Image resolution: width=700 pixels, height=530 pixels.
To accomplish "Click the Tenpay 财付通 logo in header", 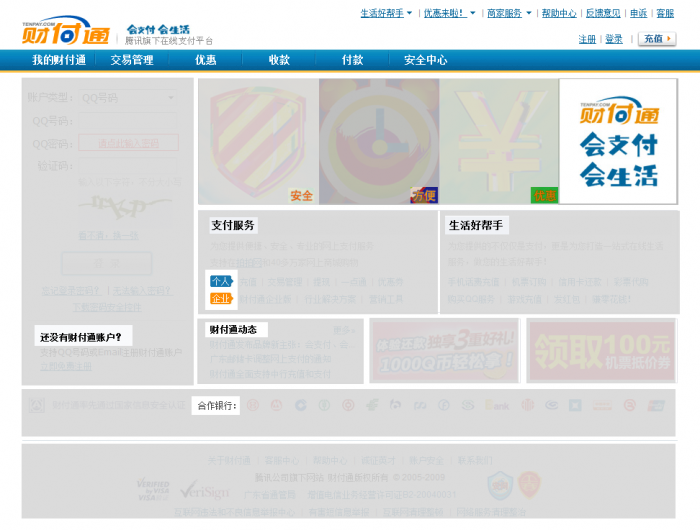I will point(66,31).
